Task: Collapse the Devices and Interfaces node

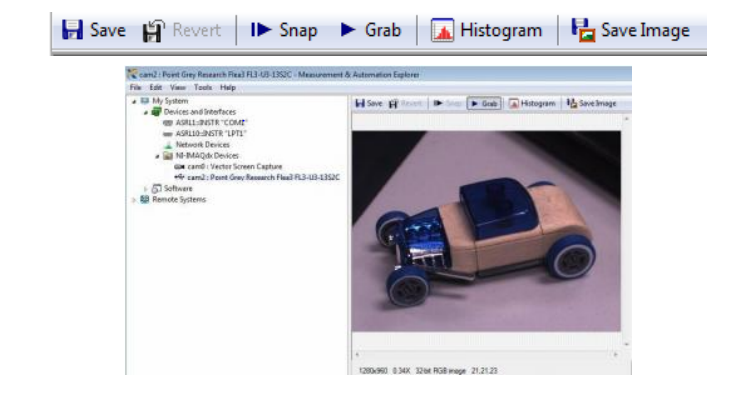Action: point(146,112)
